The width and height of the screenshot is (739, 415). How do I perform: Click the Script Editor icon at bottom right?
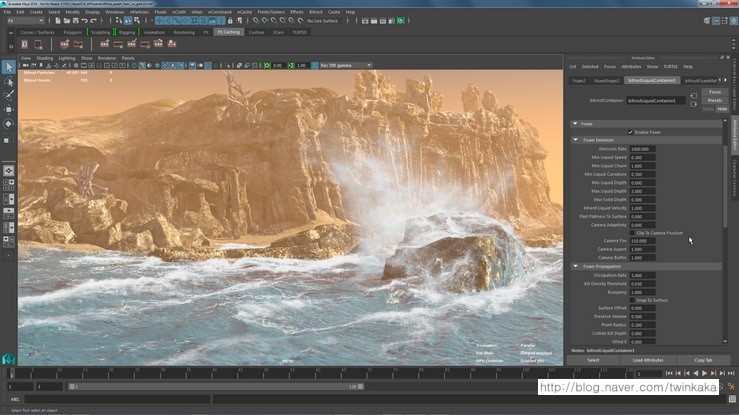pyautogui.click(x=732, y=399)
